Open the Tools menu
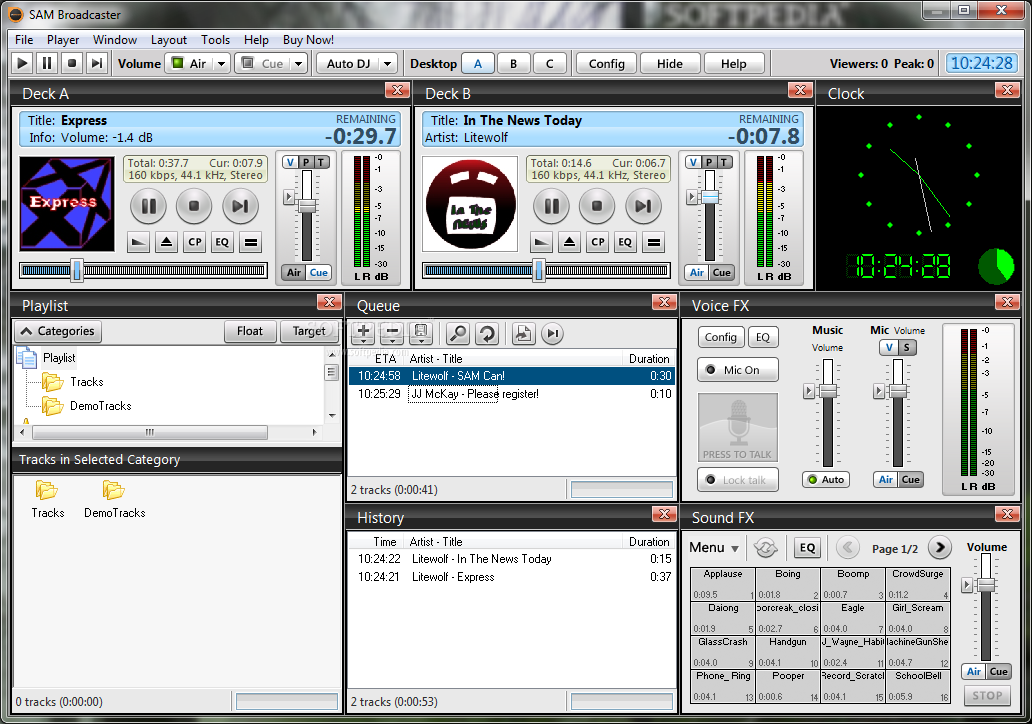1032x724 pixels. click(x=215, y=40)
